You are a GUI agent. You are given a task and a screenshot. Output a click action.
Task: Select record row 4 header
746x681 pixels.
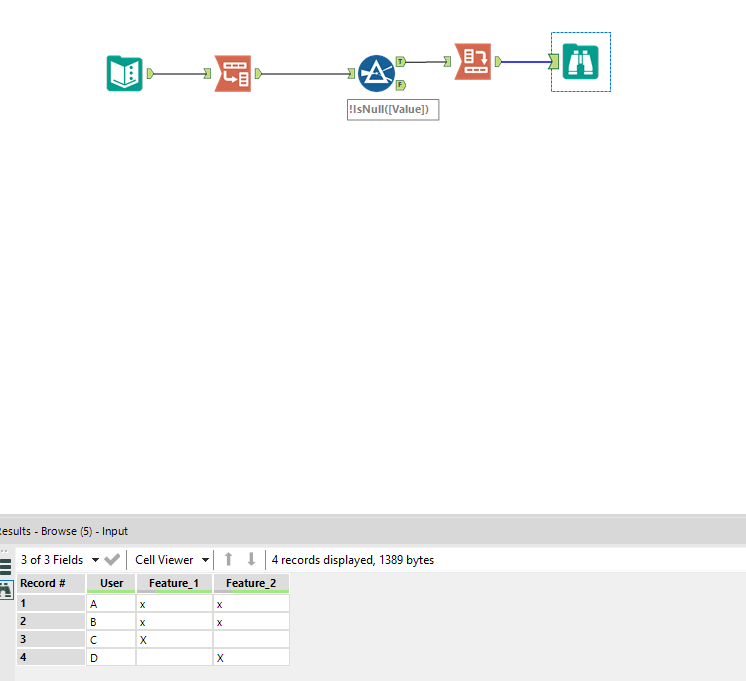(51, 657)
